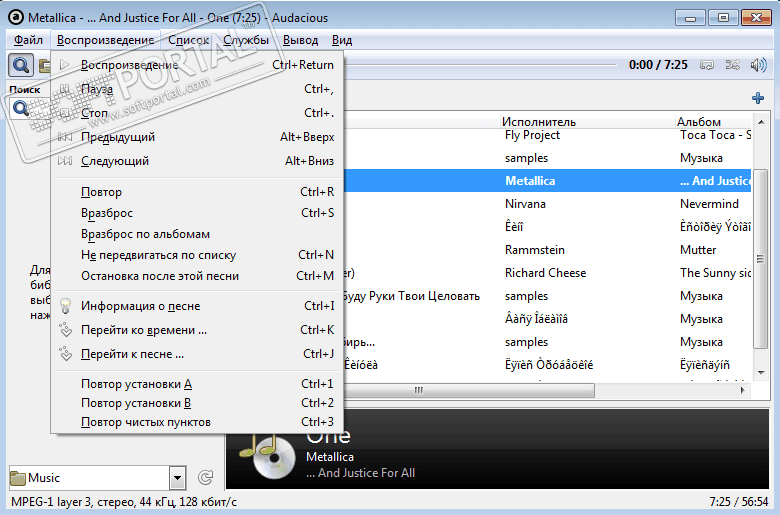780x515 pixels.
Task: Click the Information about song lightbulb icon
Action: 66,306
